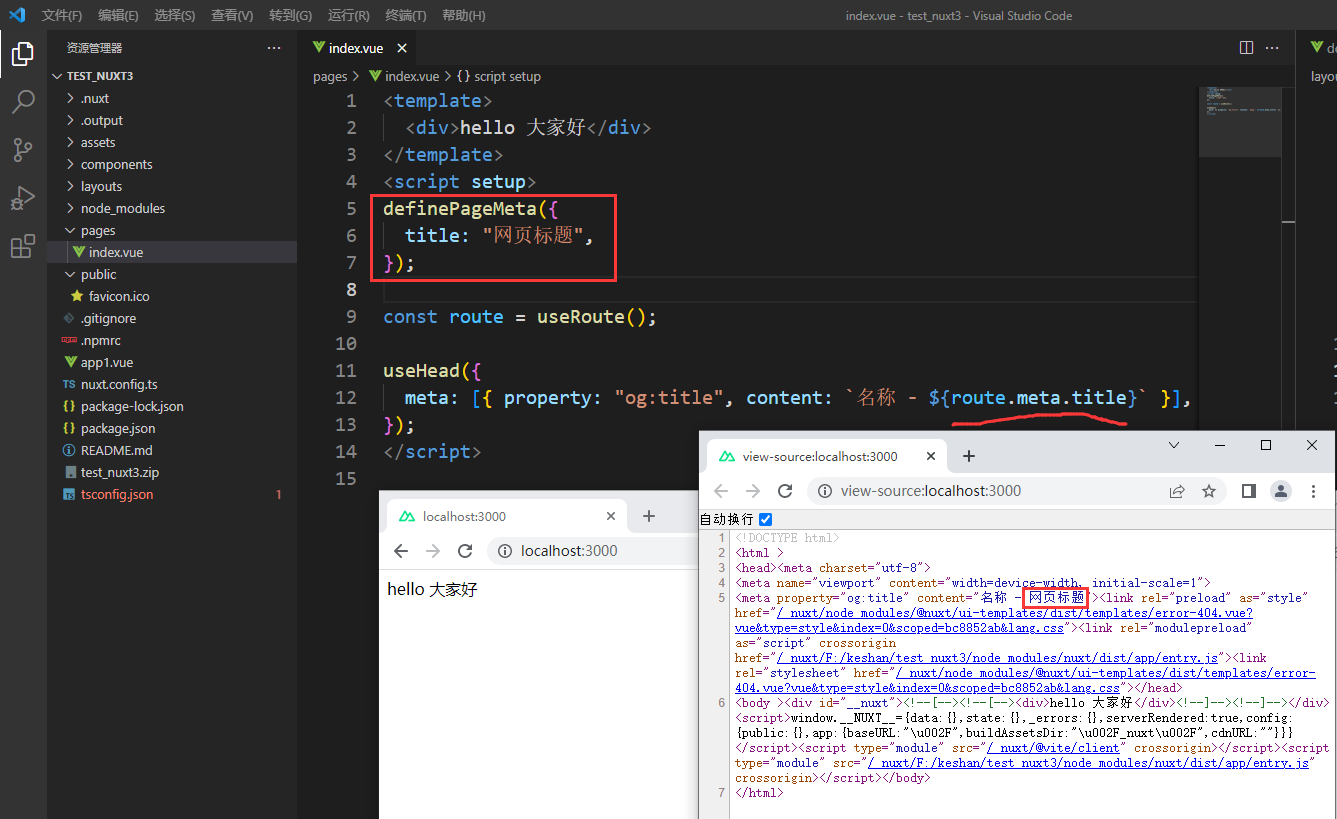Viewport: 1337px width, 819px height.
Task: Open README.md file
Action: click(x=117, y=450)
